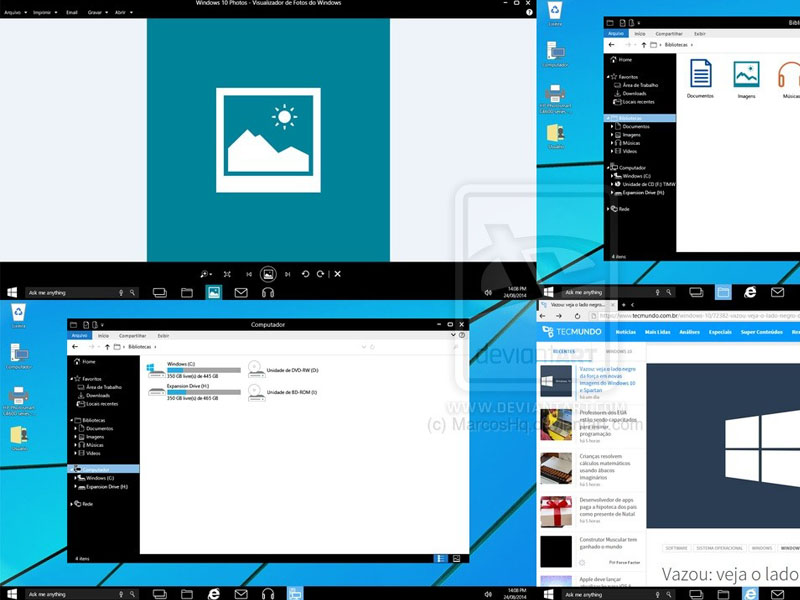Switch to Exibir tab in Computador window
Screen dimensions: 800x600
(x=163, y=336)
